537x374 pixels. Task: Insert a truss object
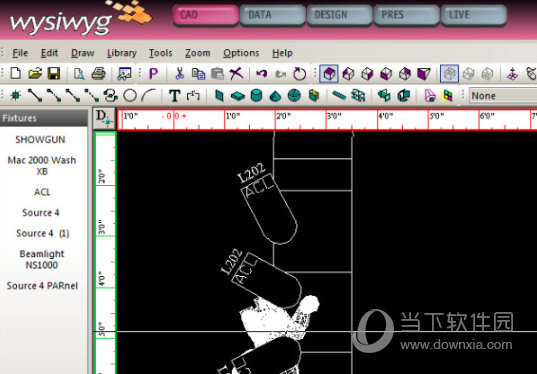point(358,96)
